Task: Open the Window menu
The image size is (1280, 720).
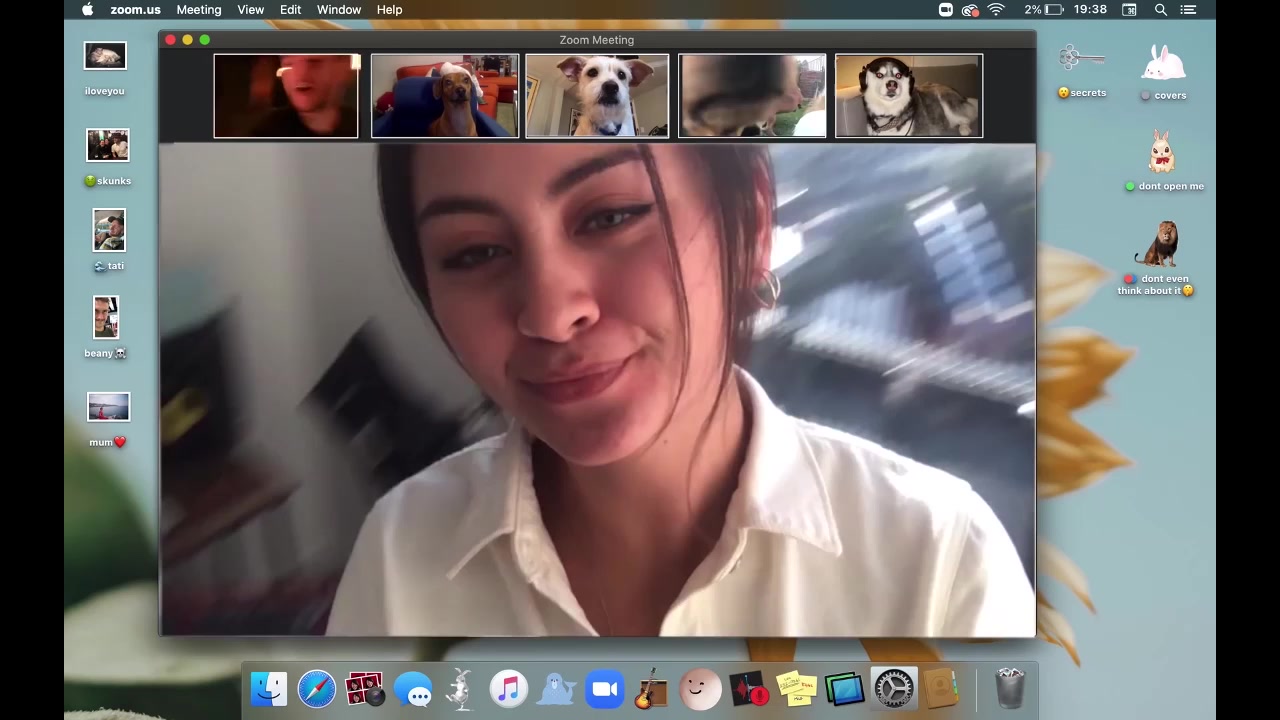Action: click(339, 10)
